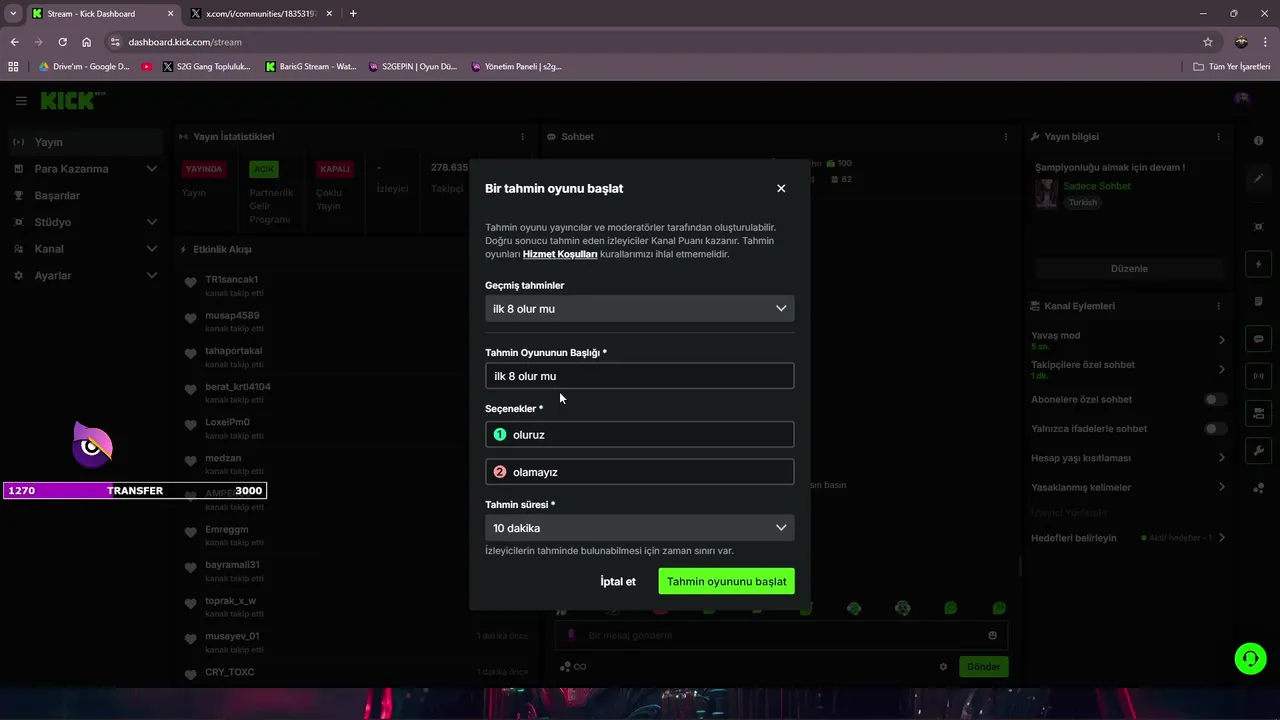Open the Chrome three-dot menu
This screenshot has height=720, width=1280.
[1265, 42]
